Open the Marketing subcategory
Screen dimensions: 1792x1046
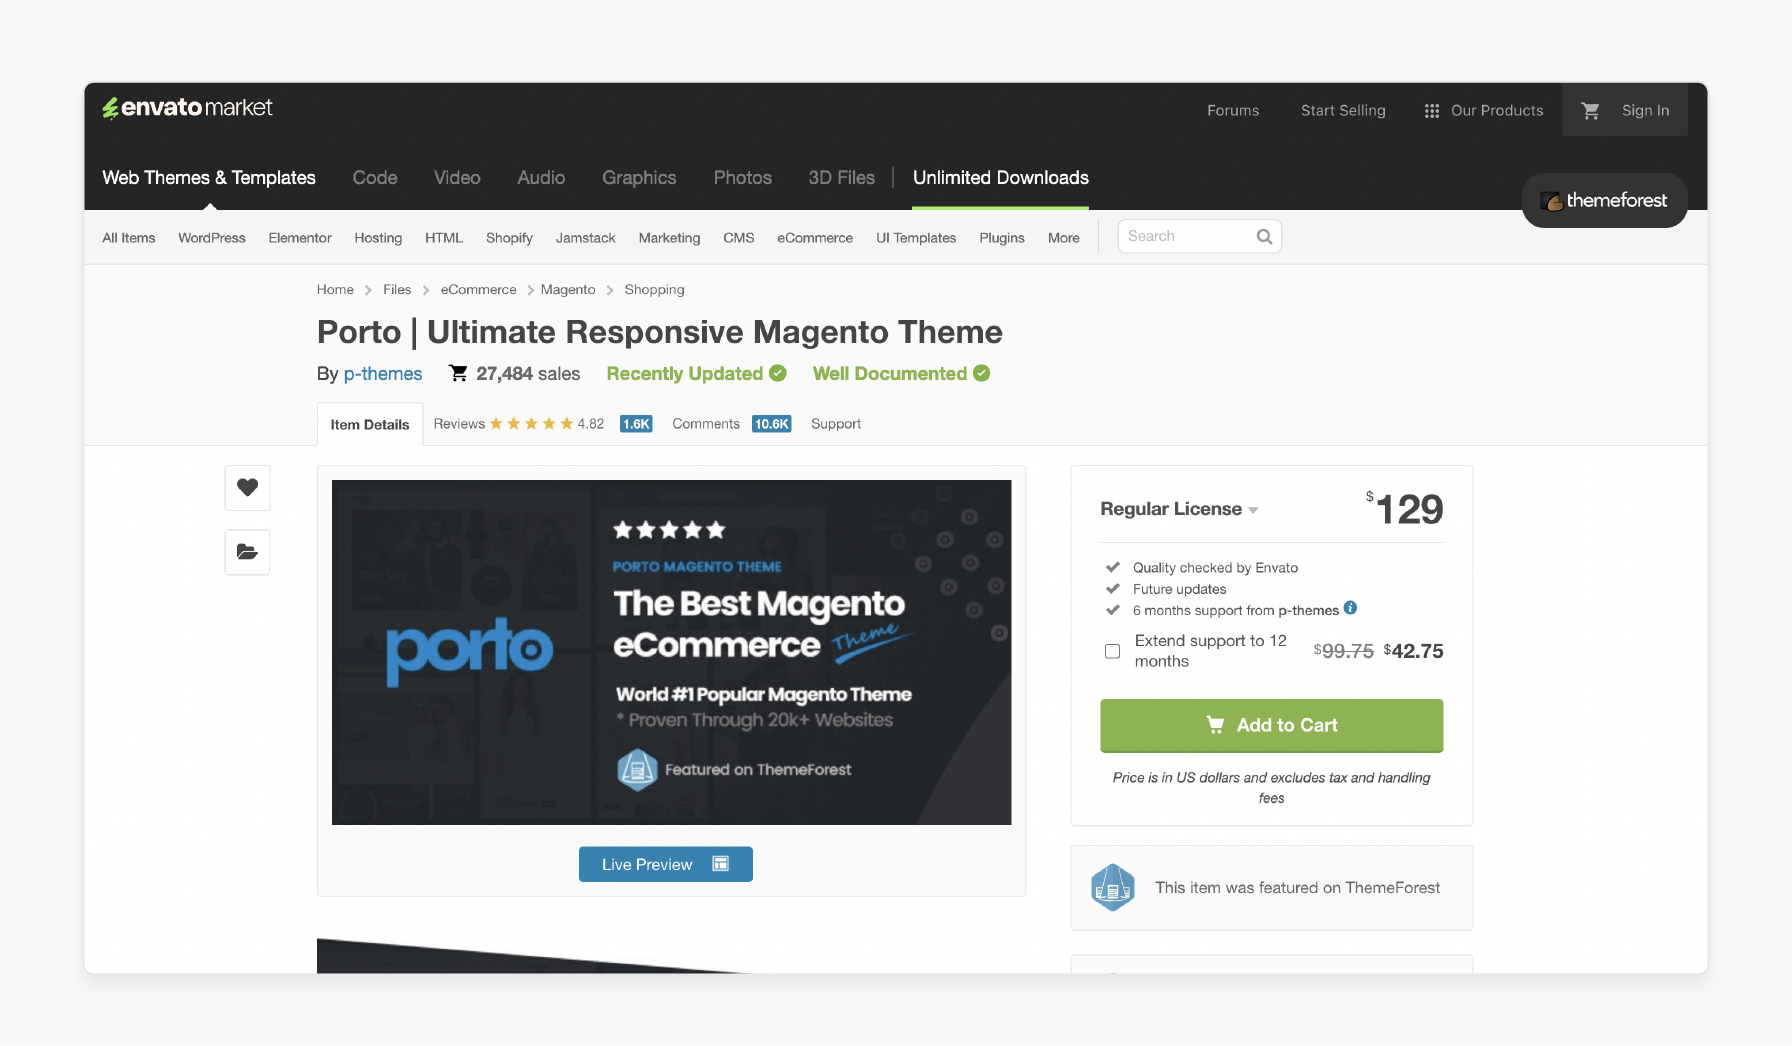coord(670,238)
